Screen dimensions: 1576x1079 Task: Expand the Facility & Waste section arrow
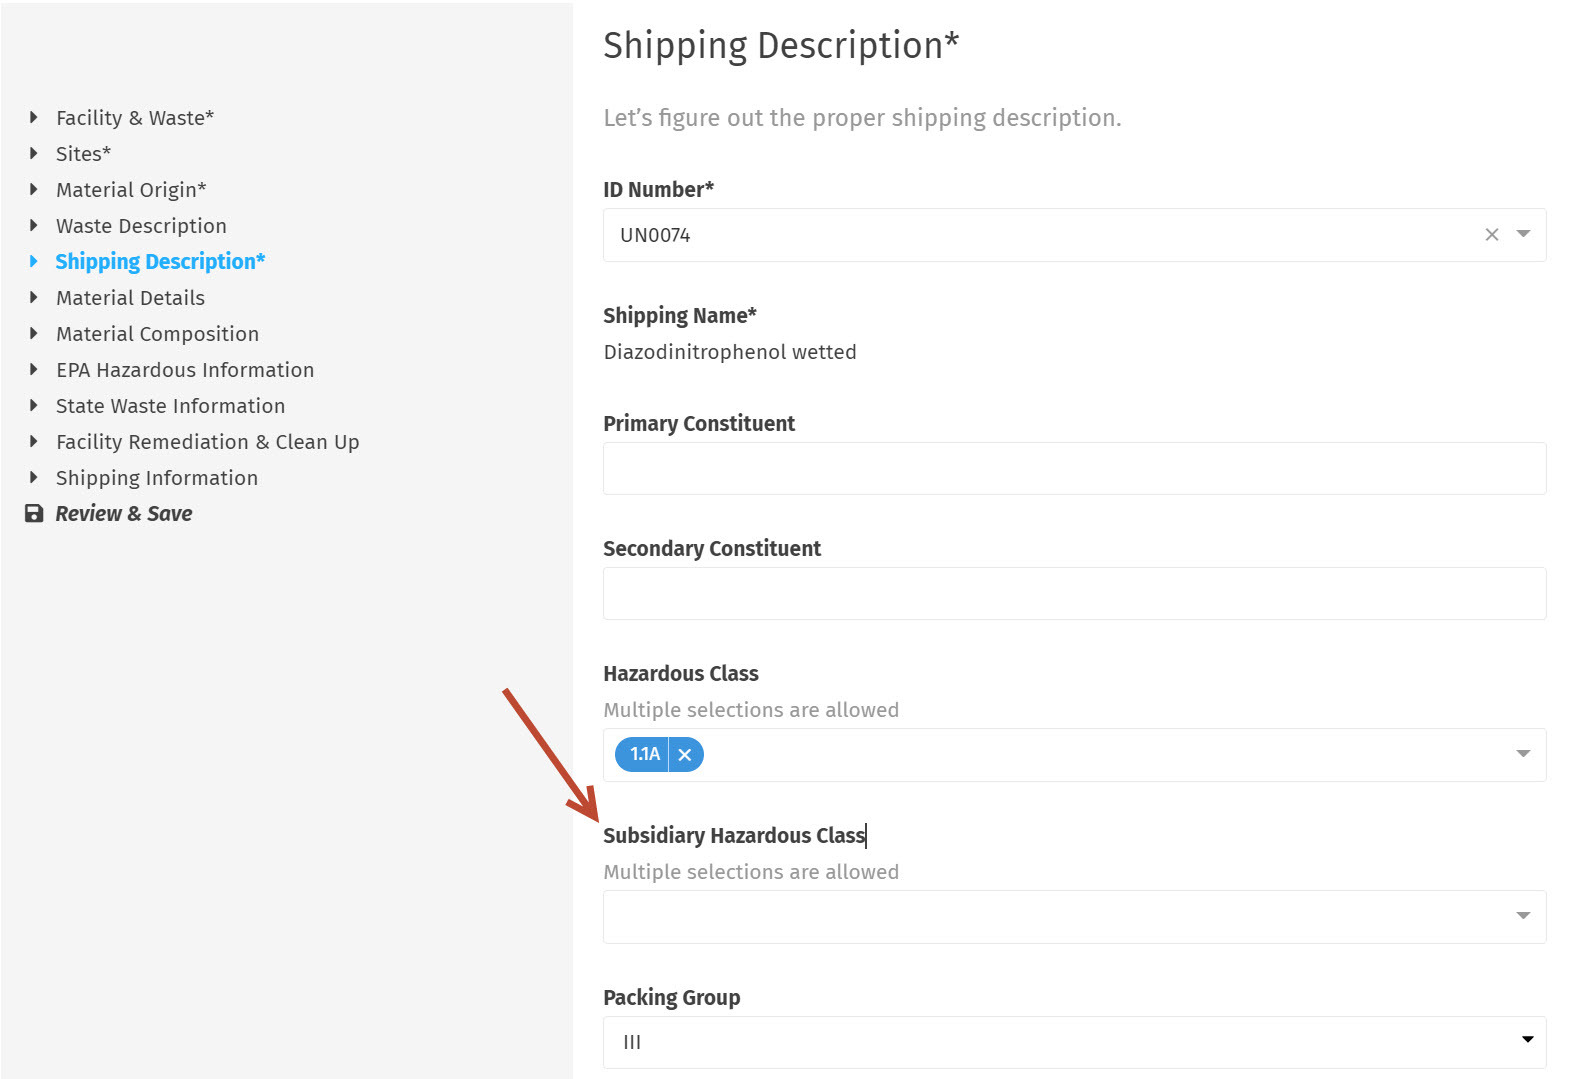tap(33, 118)
